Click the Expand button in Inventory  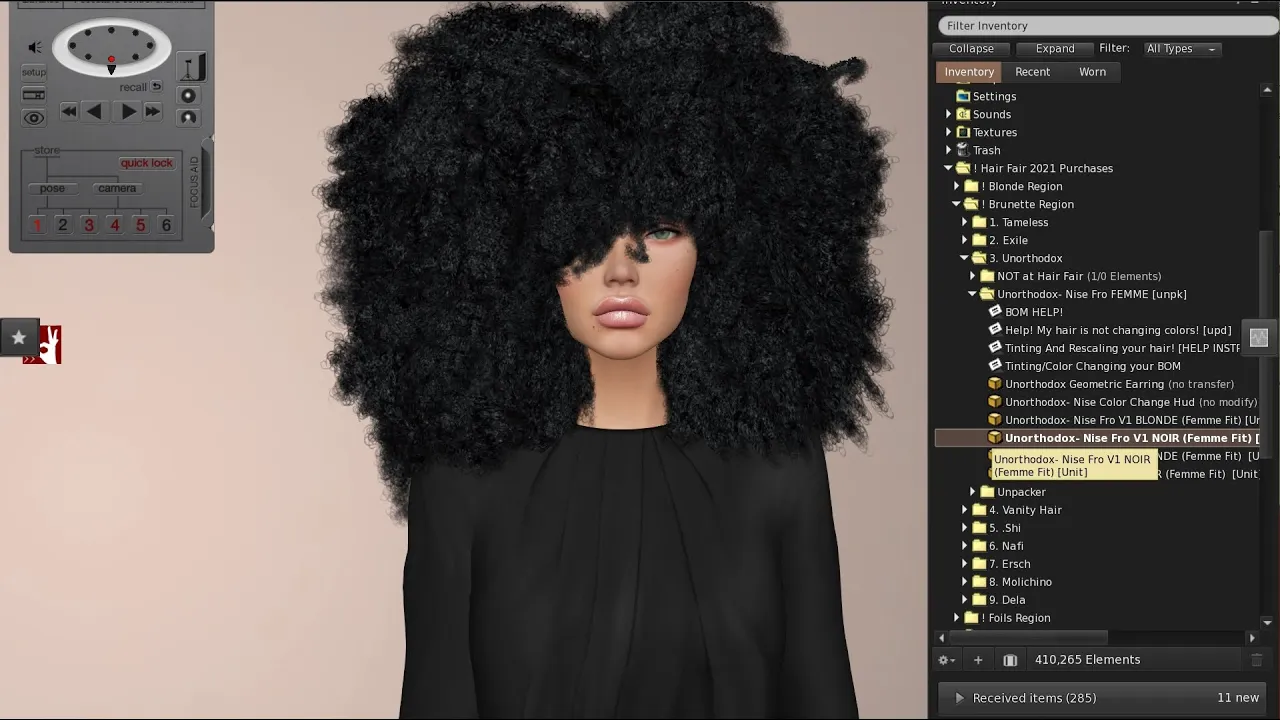1055,49
